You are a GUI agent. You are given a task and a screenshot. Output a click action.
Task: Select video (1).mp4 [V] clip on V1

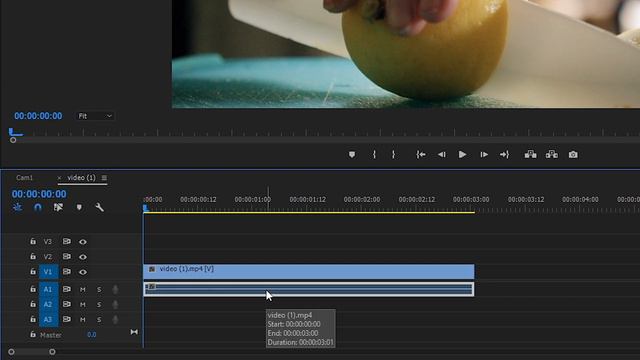click(309, 272)
